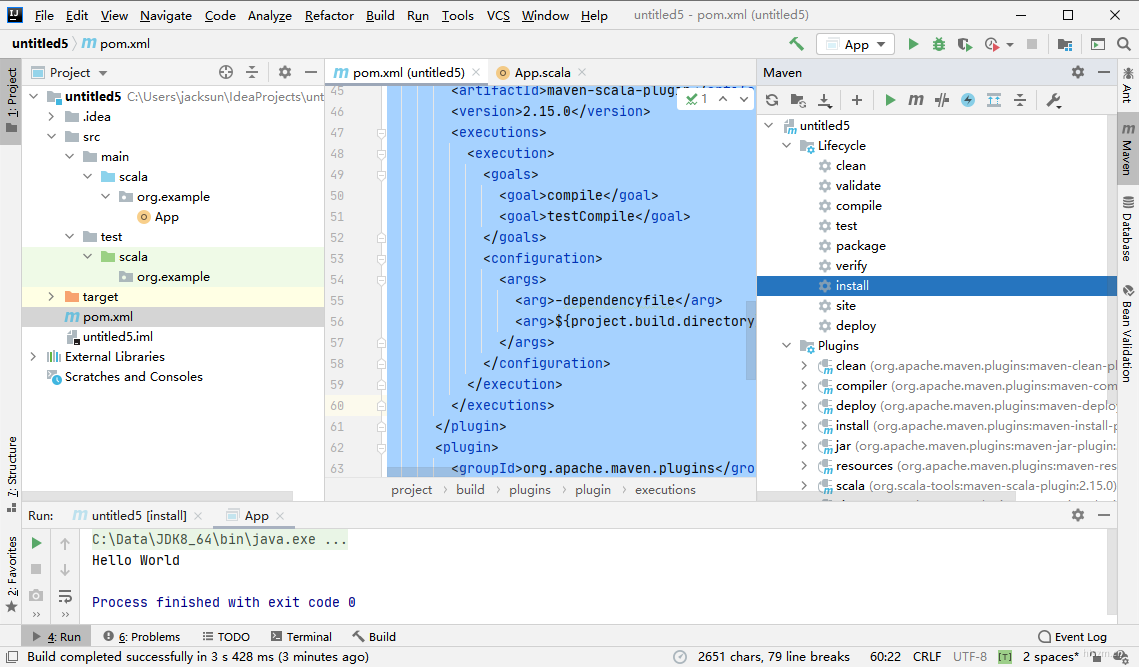Start debugging with the bug icon
This screenshot has width=1139, height=667.
pos(939,44)
